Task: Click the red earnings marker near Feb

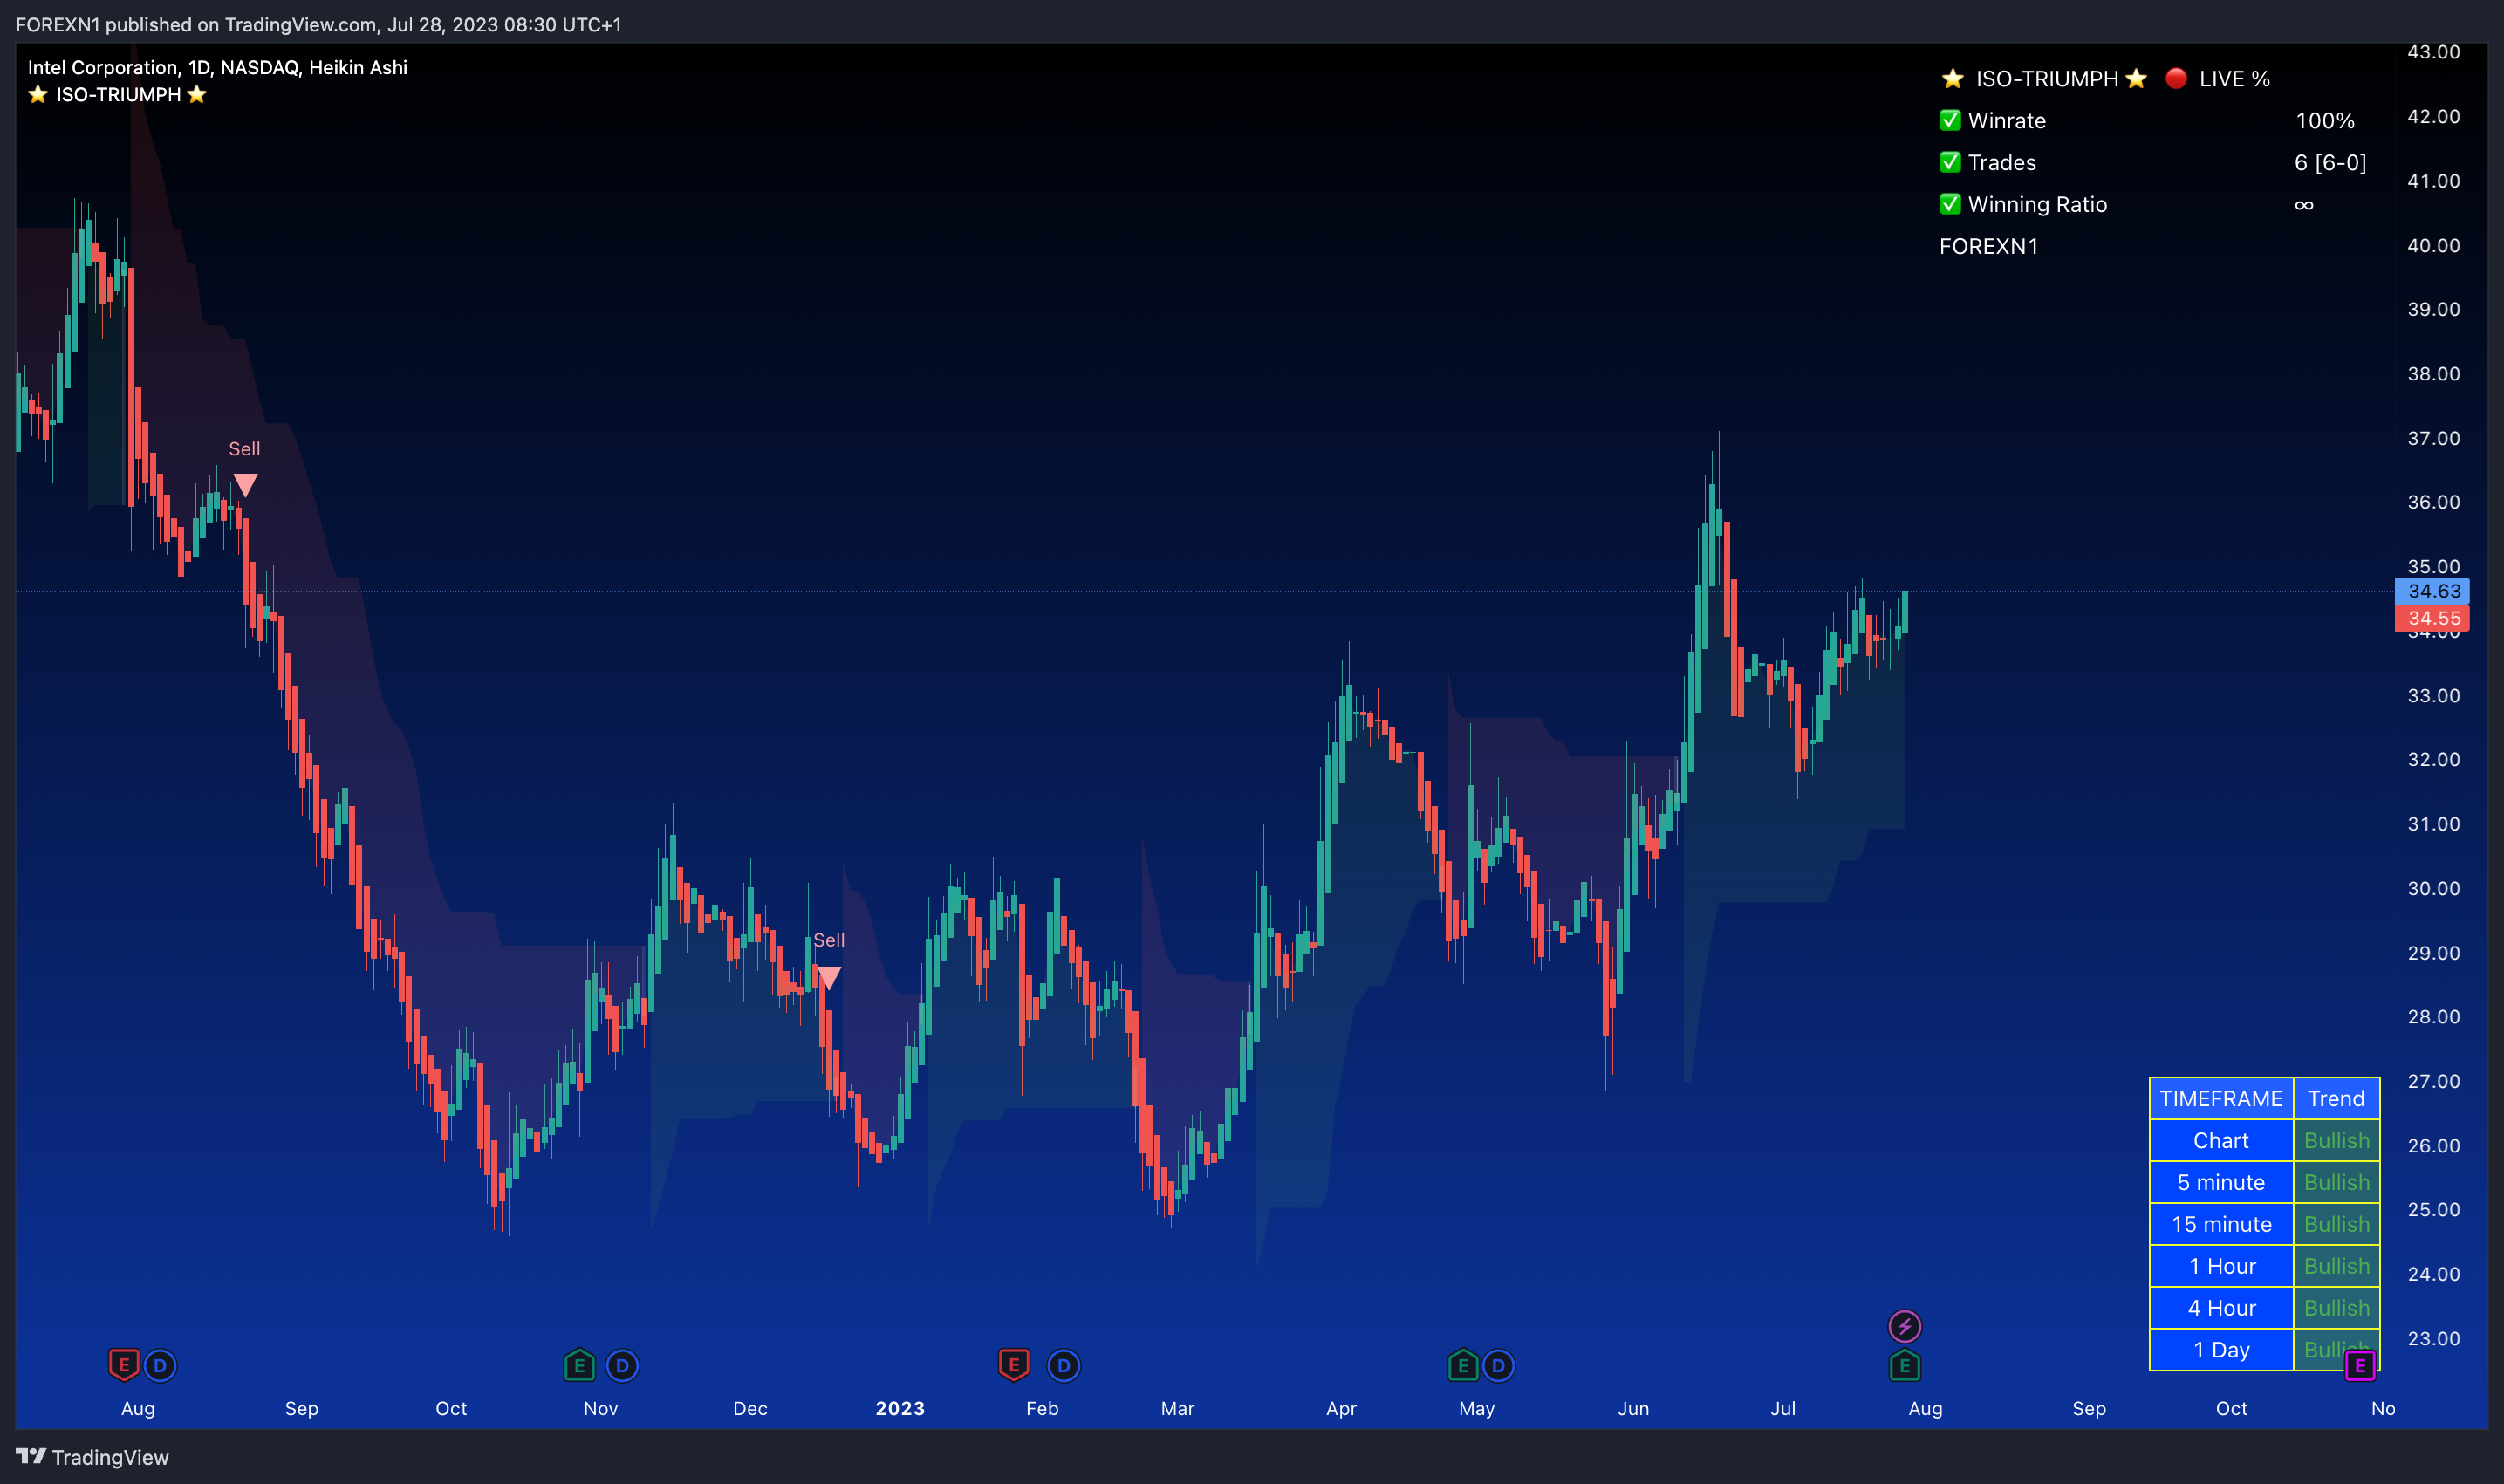Action: [x=1013, y=1365]
